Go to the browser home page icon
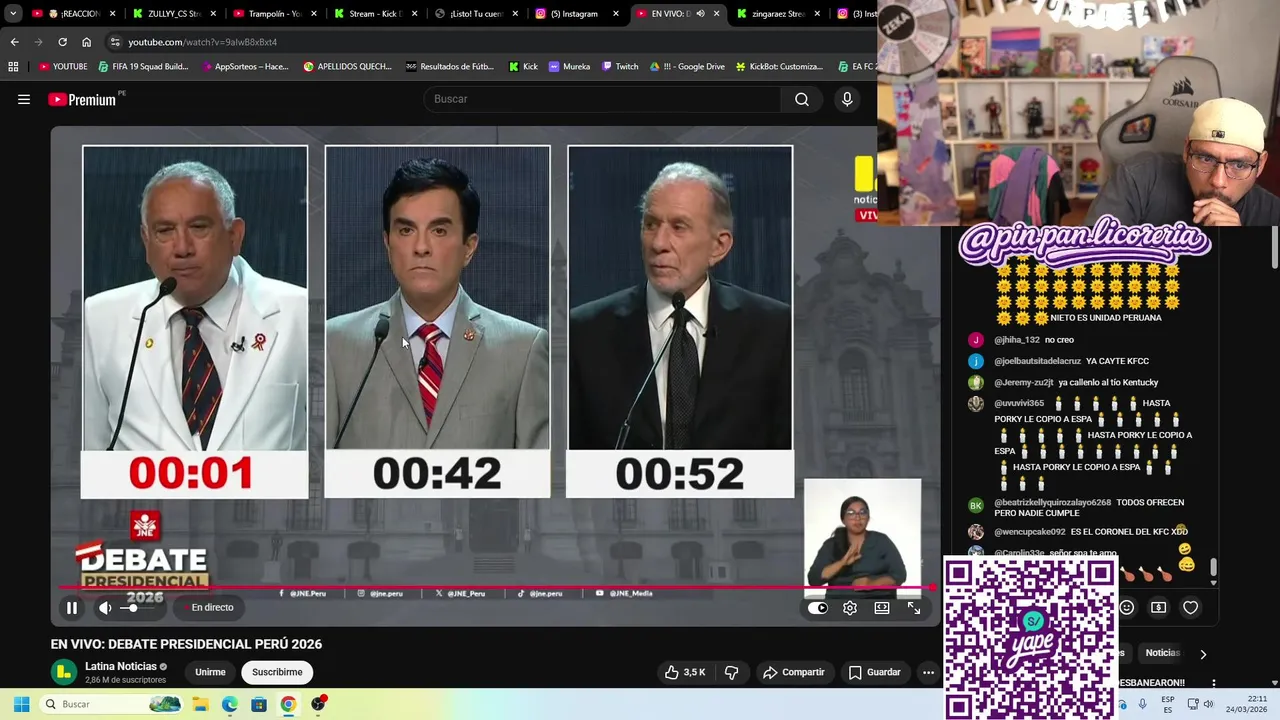The height and width of the screenshot is (720, 1280). (87, 42)
